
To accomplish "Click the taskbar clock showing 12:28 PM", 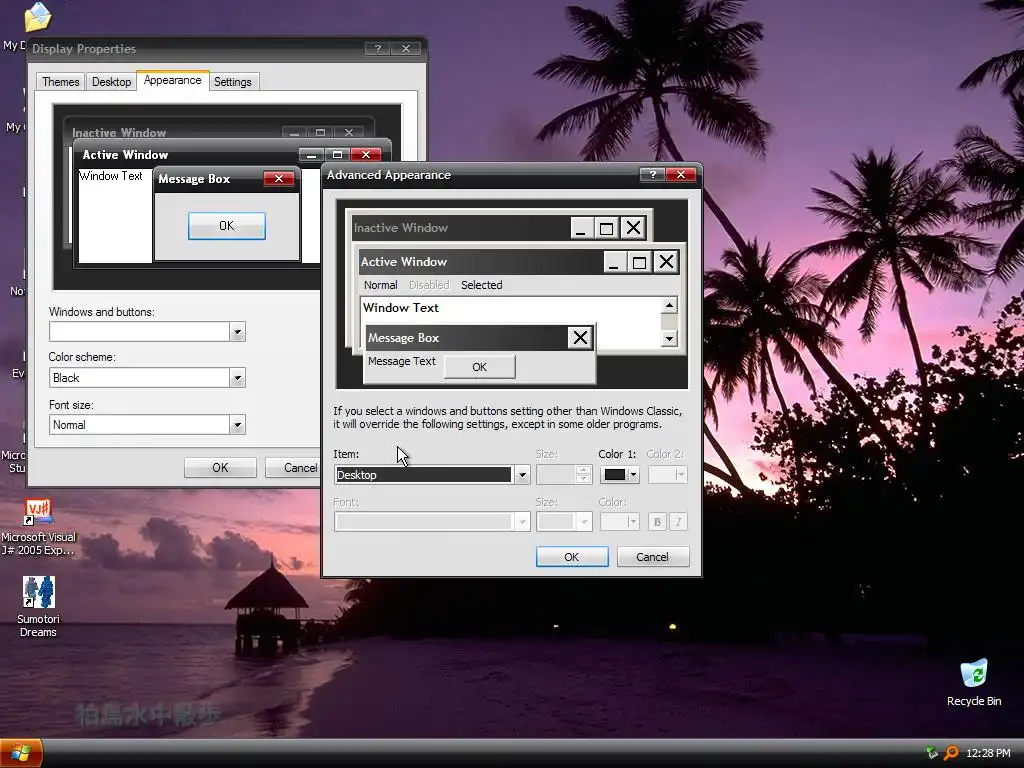I will (988, 753).
